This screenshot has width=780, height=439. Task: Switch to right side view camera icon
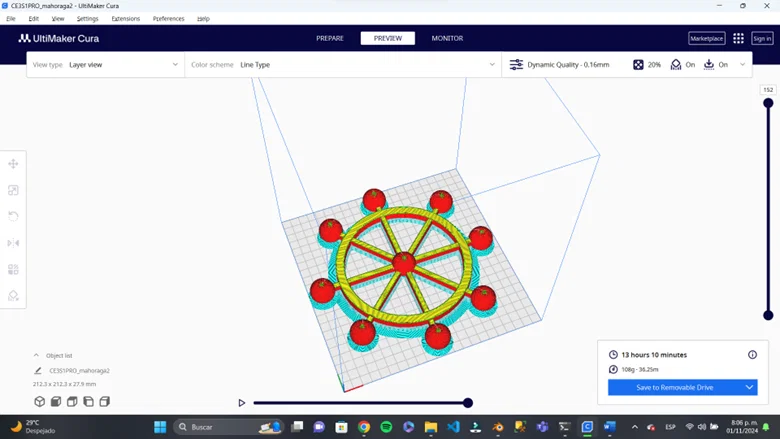coord(104,401)
